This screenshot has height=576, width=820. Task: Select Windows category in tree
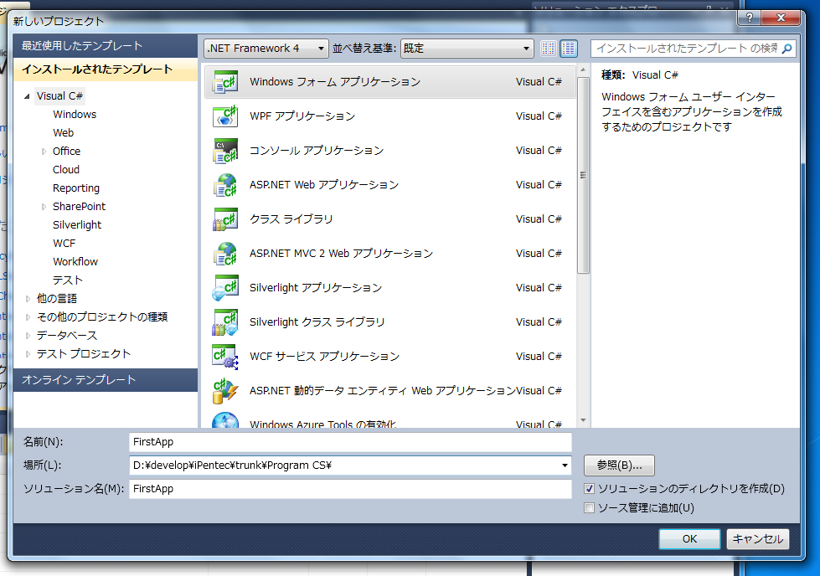click(x=74, y=115)
